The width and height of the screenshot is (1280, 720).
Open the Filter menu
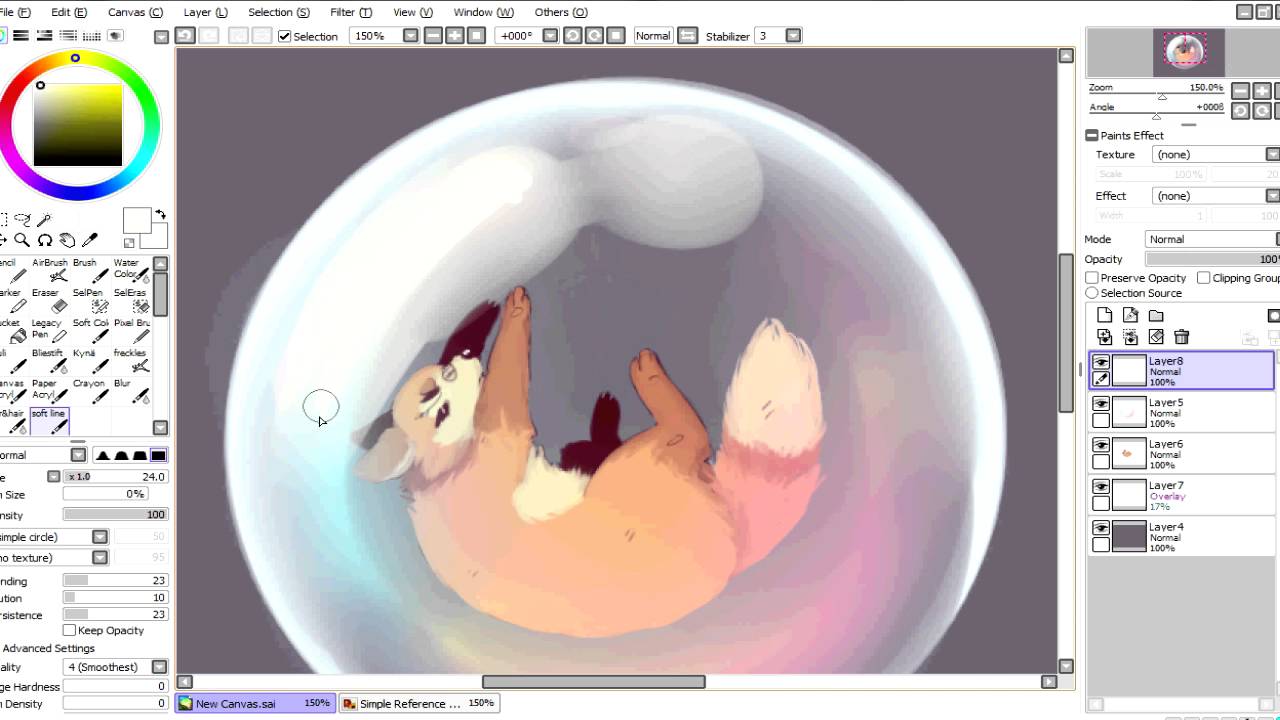pos(351,12)
